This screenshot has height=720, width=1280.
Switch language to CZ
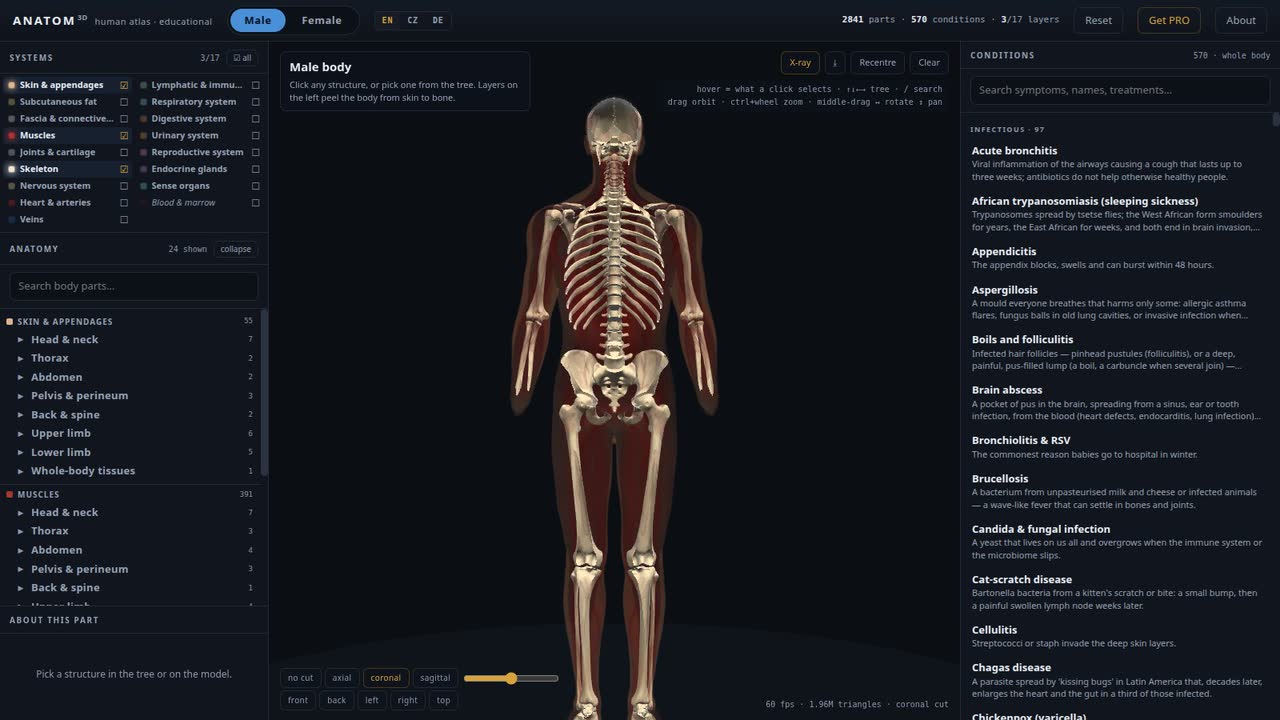[412, 20]
